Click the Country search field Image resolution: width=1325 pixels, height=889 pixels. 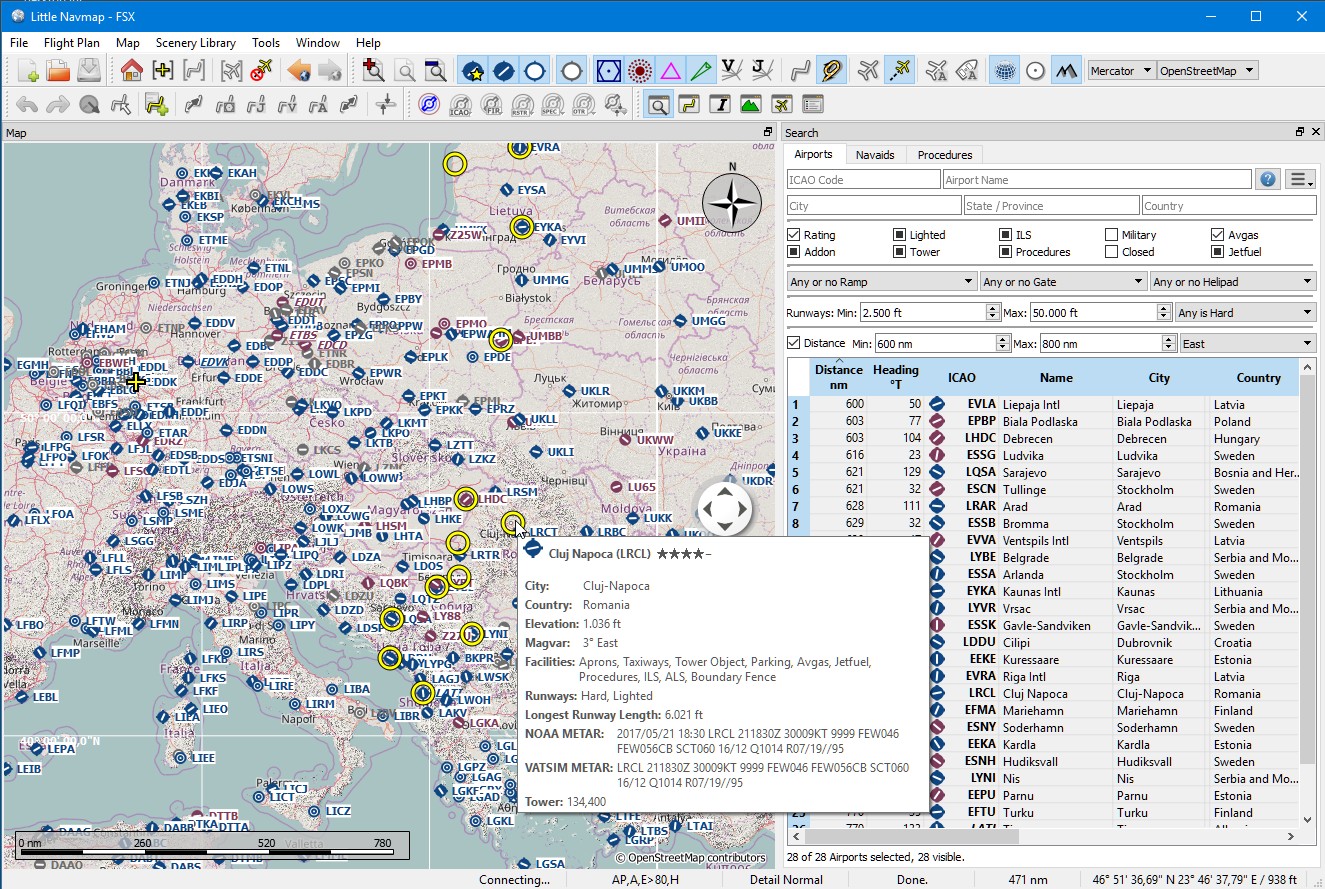click(x=1229, y=206)
